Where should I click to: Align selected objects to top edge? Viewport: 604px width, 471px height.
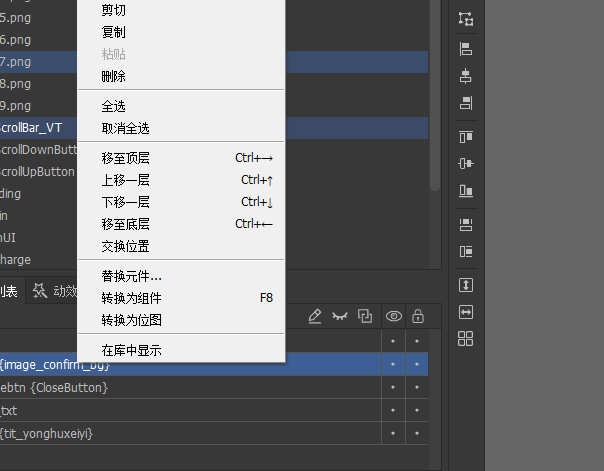click(466, 137)
